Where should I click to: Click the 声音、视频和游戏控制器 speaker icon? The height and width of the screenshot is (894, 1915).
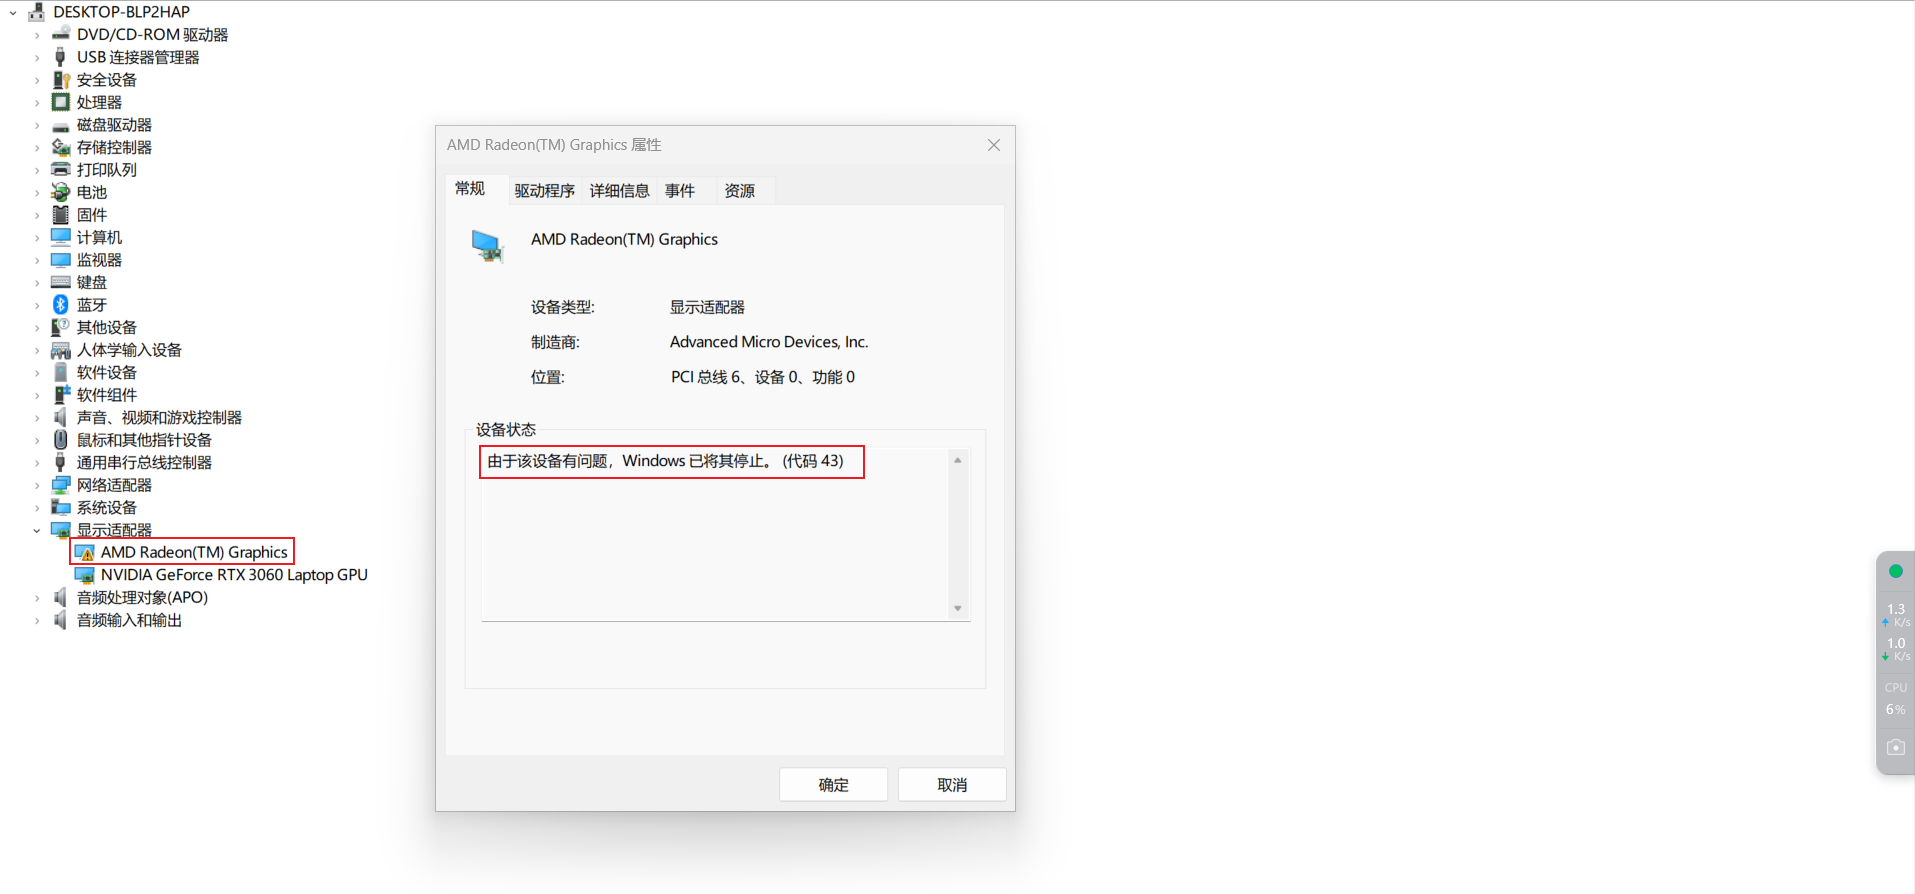[61, 417]
